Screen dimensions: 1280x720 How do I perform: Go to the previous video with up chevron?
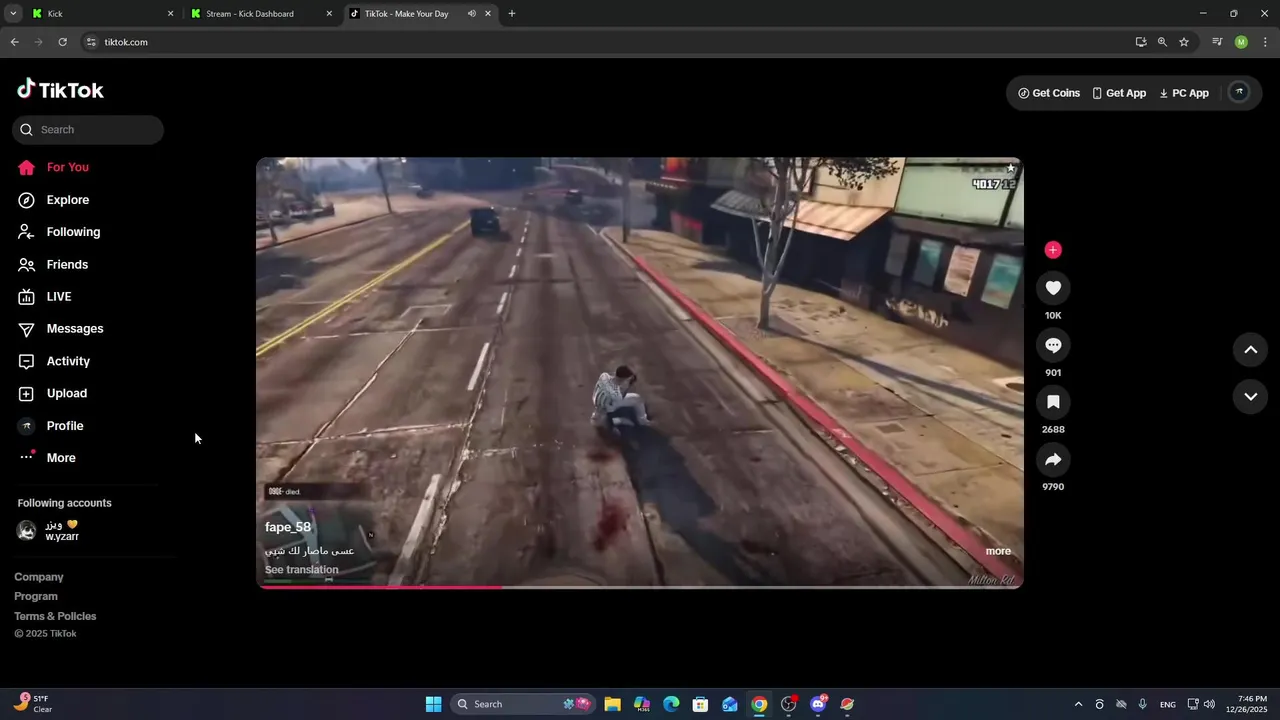coord(1250,350)
